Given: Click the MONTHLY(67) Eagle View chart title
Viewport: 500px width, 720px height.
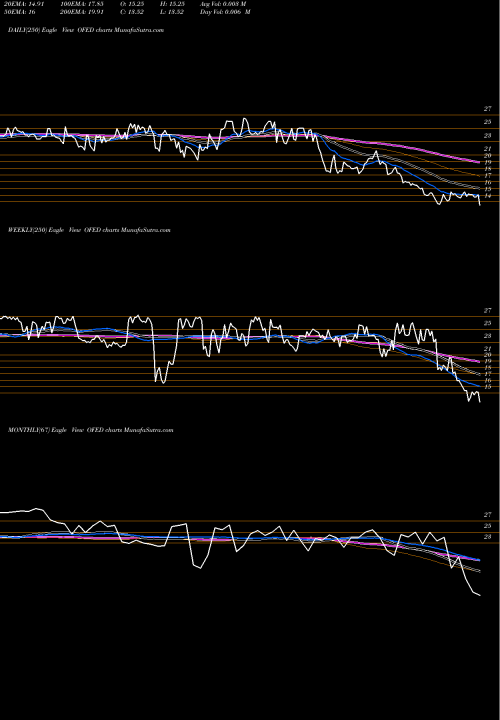Looking at the screenshot, I should click(x=90, y=430).
